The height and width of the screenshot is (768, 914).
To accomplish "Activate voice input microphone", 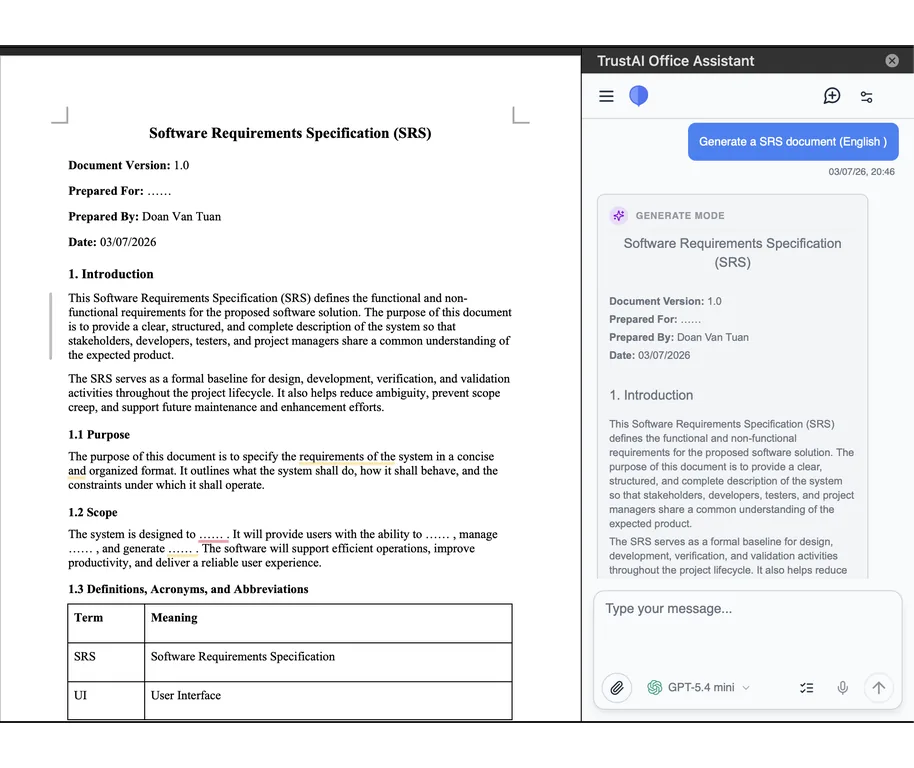I will pyautogui.click(x=842, y=688).
